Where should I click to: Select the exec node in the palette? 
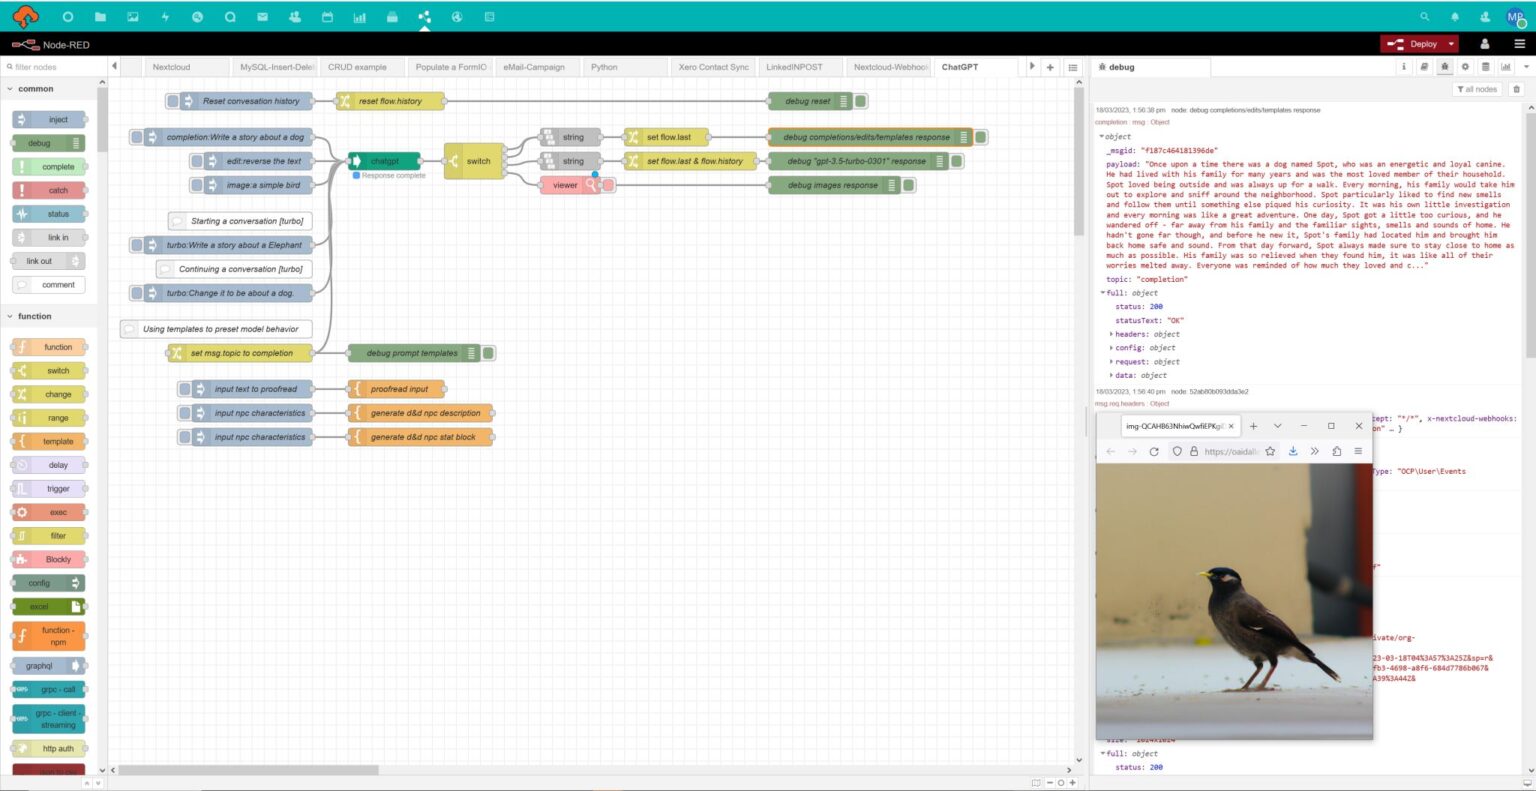[48, 511]
